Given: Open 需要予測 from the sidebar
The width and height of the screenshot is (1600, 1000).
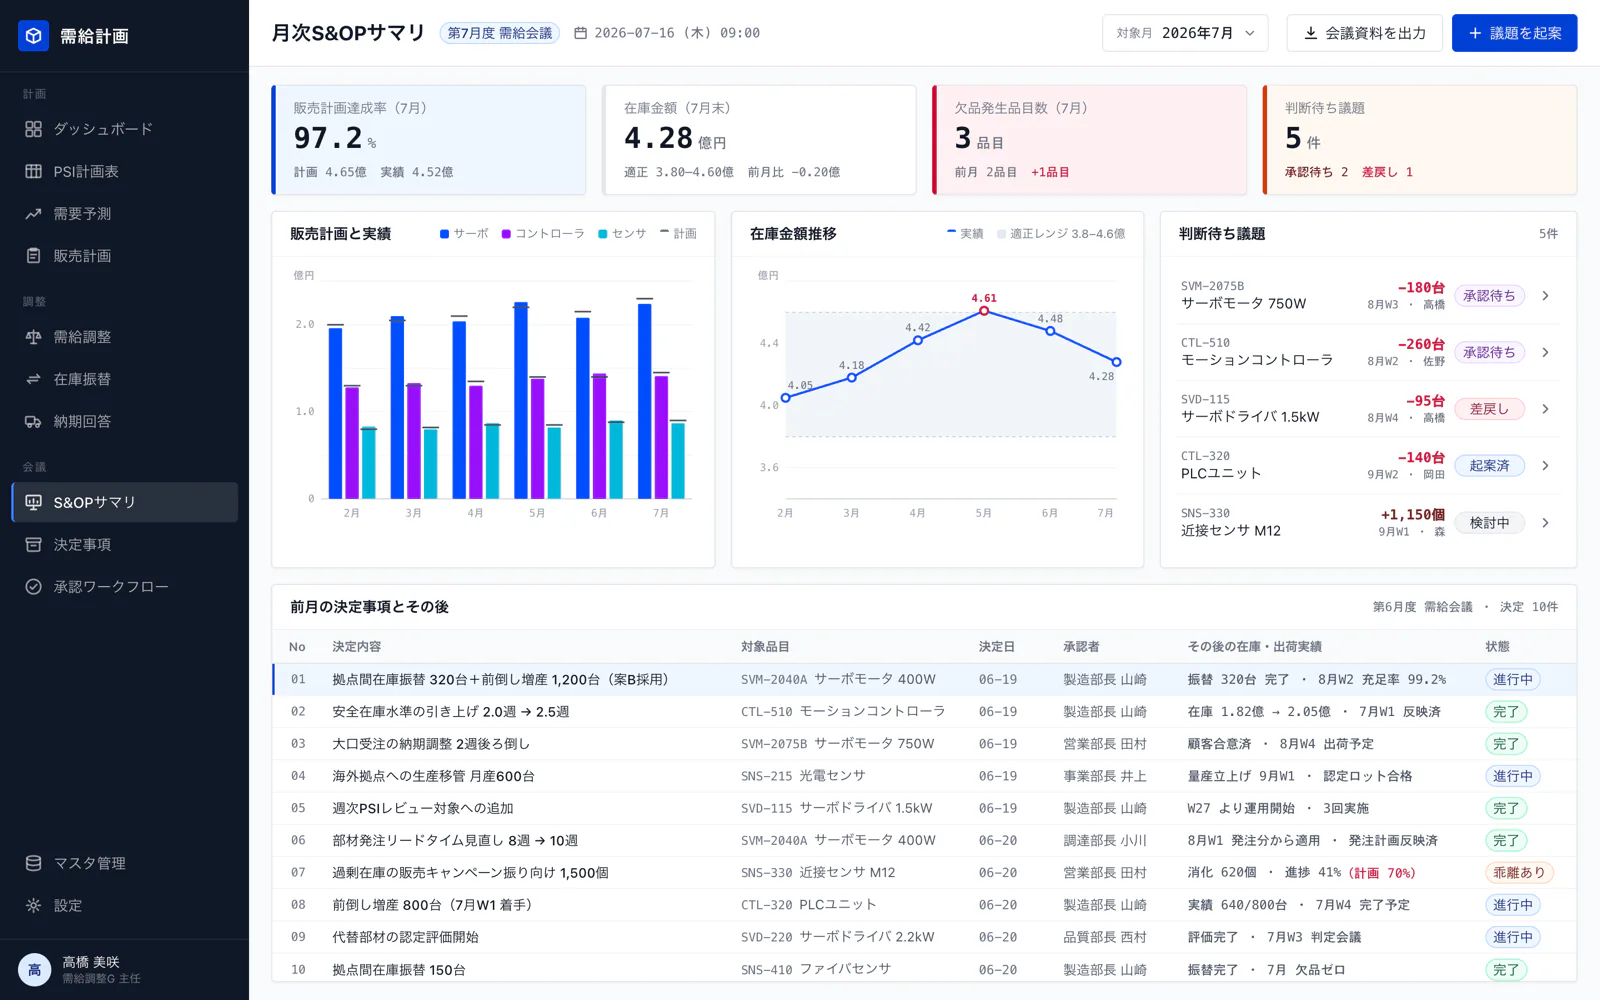Looking at the screenshot, I should (x=124, y=213).
